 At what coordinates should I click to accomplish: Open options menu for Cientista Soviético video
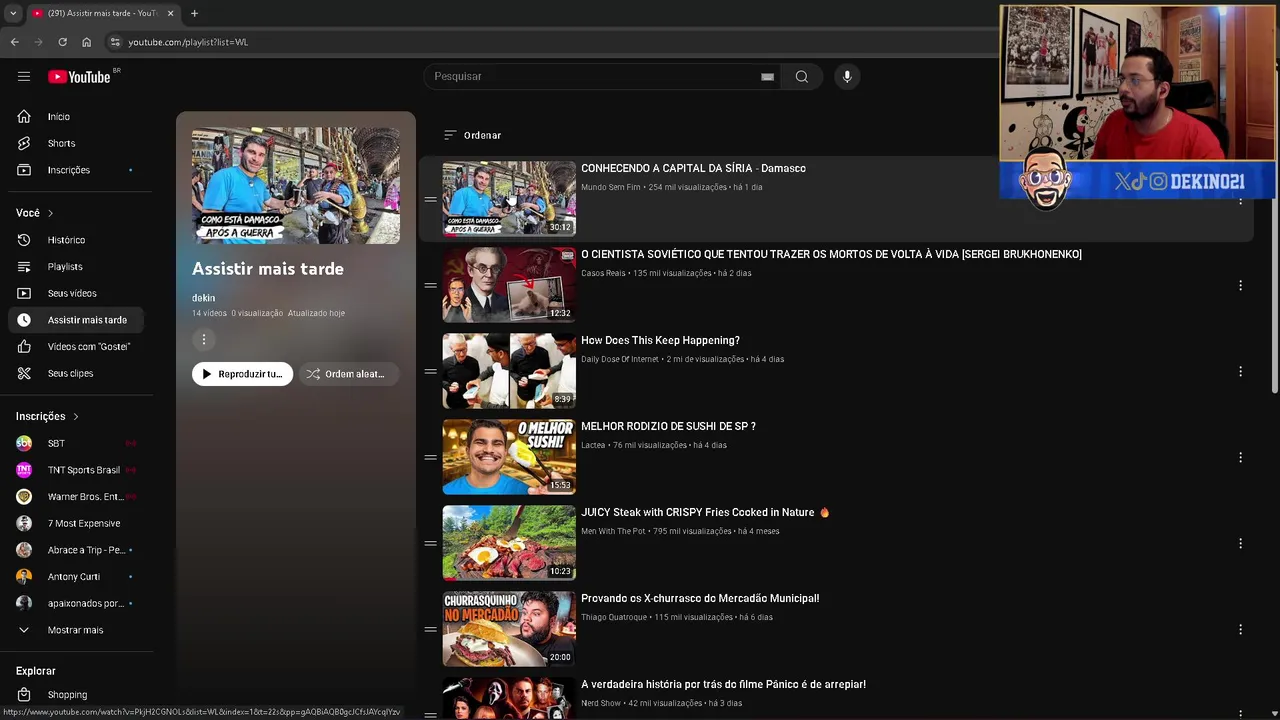pos(1240,286)
